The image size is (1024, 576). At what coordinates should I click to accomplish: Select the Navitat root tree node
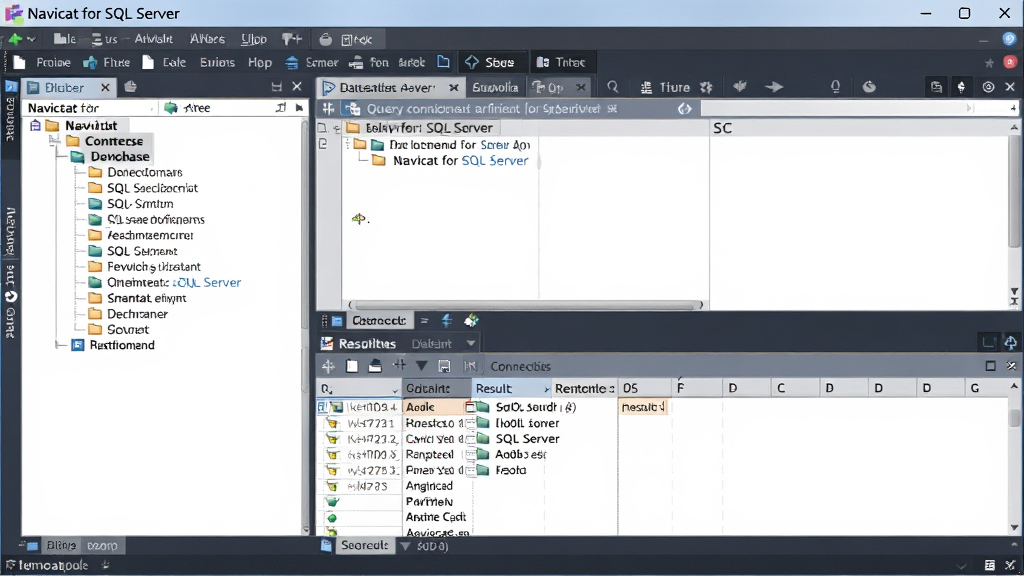click(91, 125)
